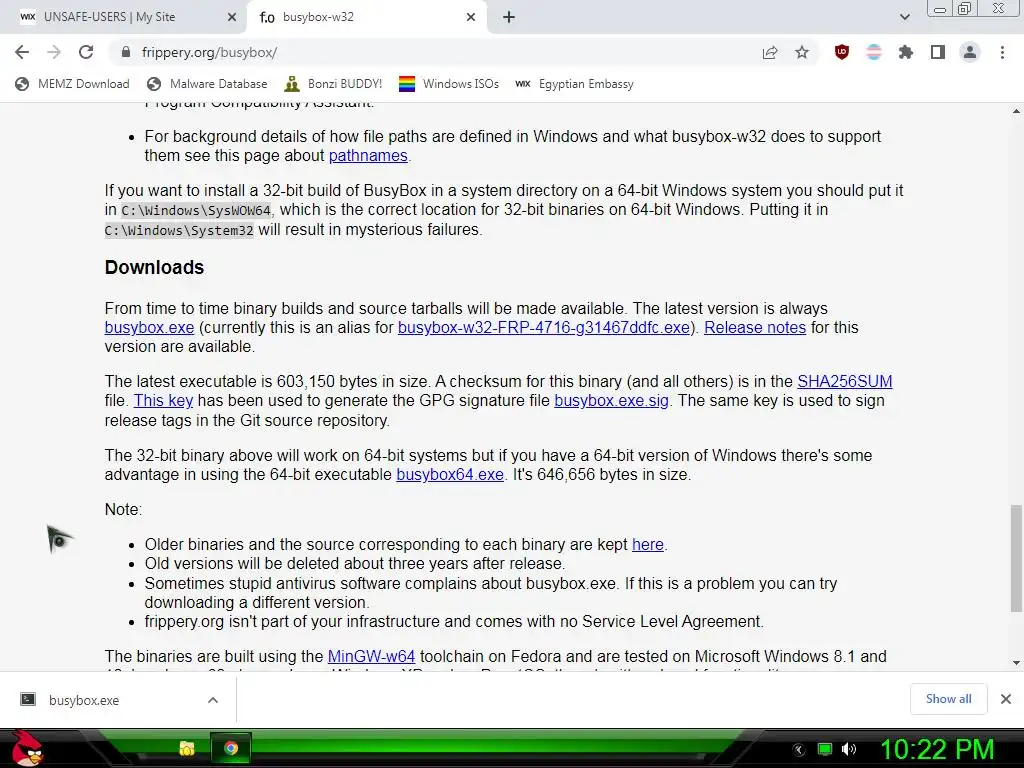Close the UNSAFE-USERS tab

click(x=231, y=17)
